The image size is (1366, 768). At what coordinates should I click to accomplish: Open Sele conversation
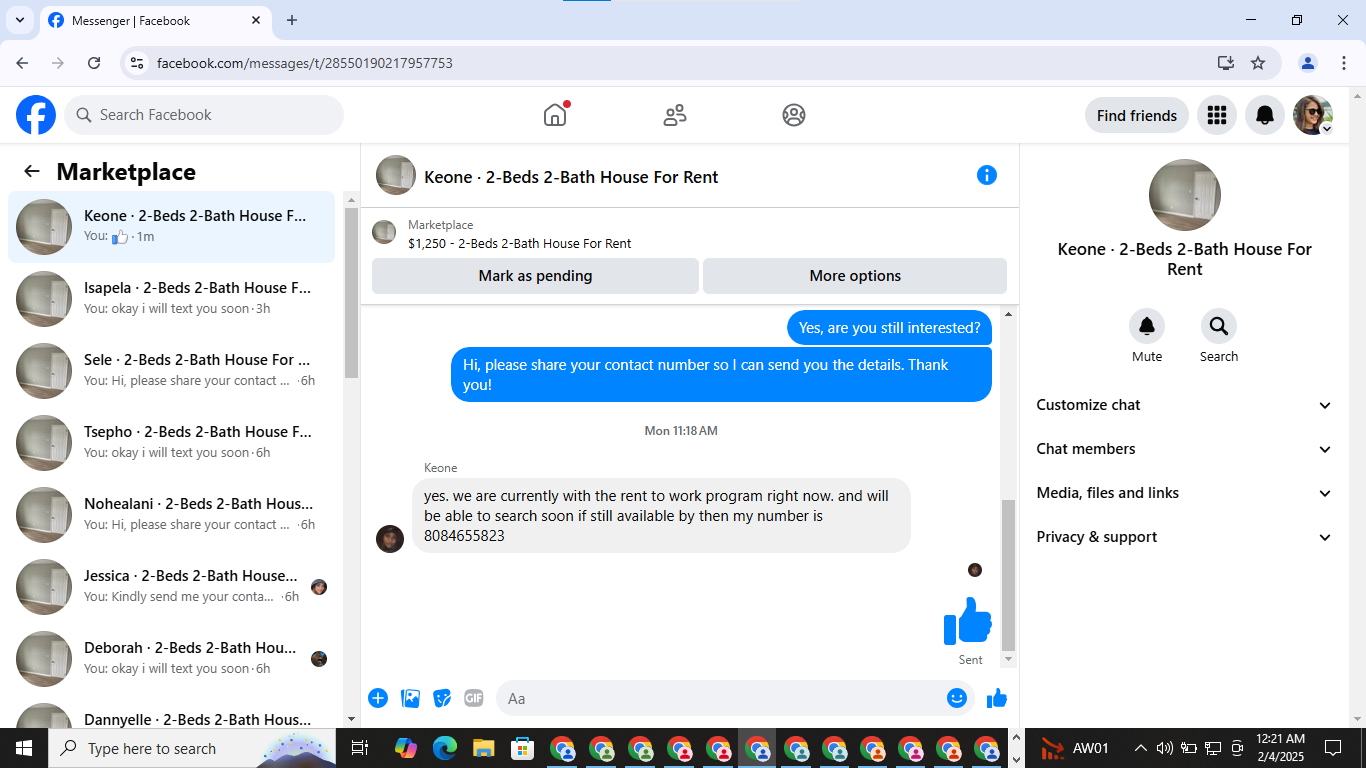pos(172,370)
